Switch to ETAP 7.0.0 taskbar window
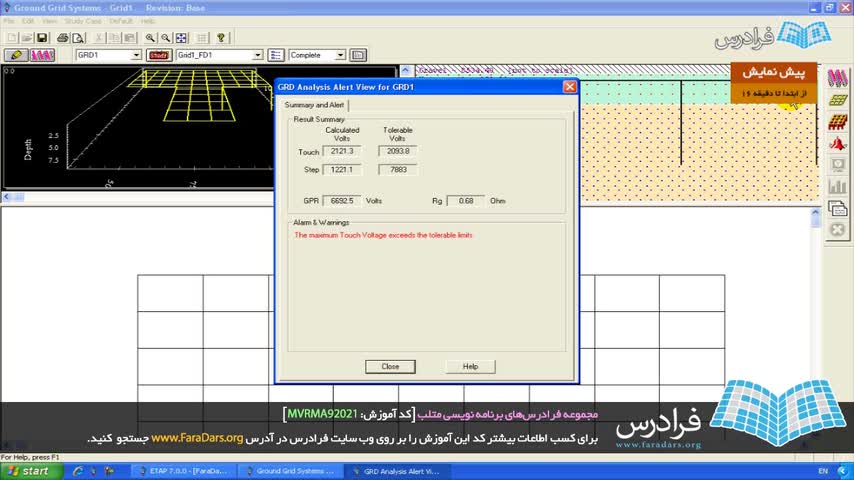The image size is (854, 480). click(184, 471)
